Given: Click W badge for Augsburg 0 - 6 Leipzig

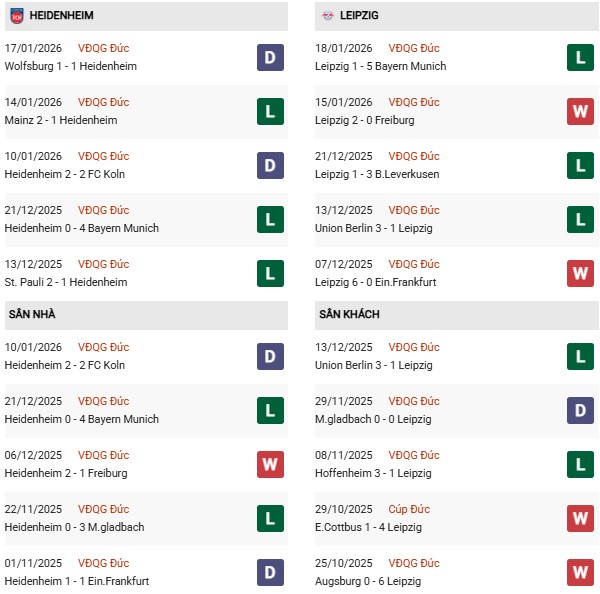Looking at the screenshot, I should coord(580,573).
